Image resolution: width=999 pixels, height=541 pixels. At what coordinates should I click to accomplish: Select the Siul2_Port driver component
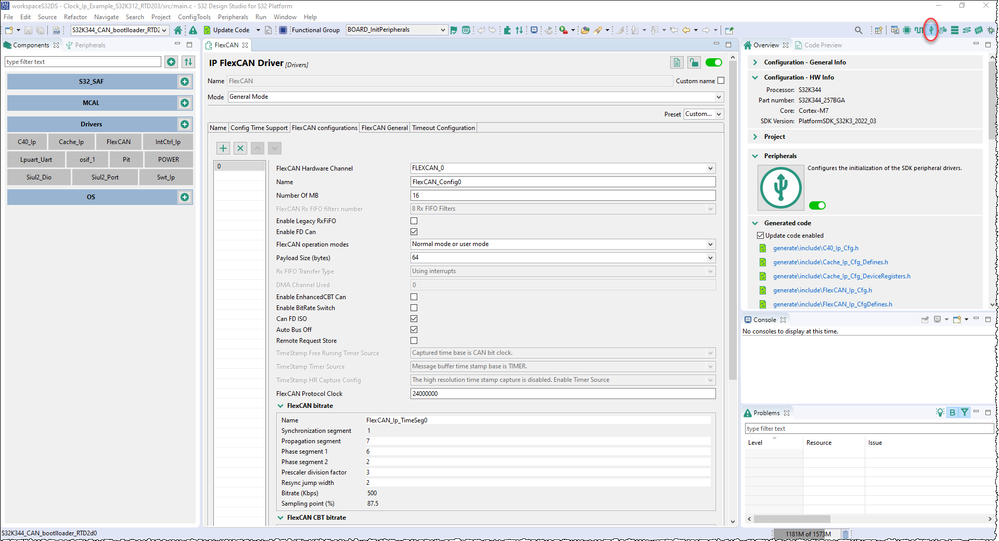(x=105, y=178)
